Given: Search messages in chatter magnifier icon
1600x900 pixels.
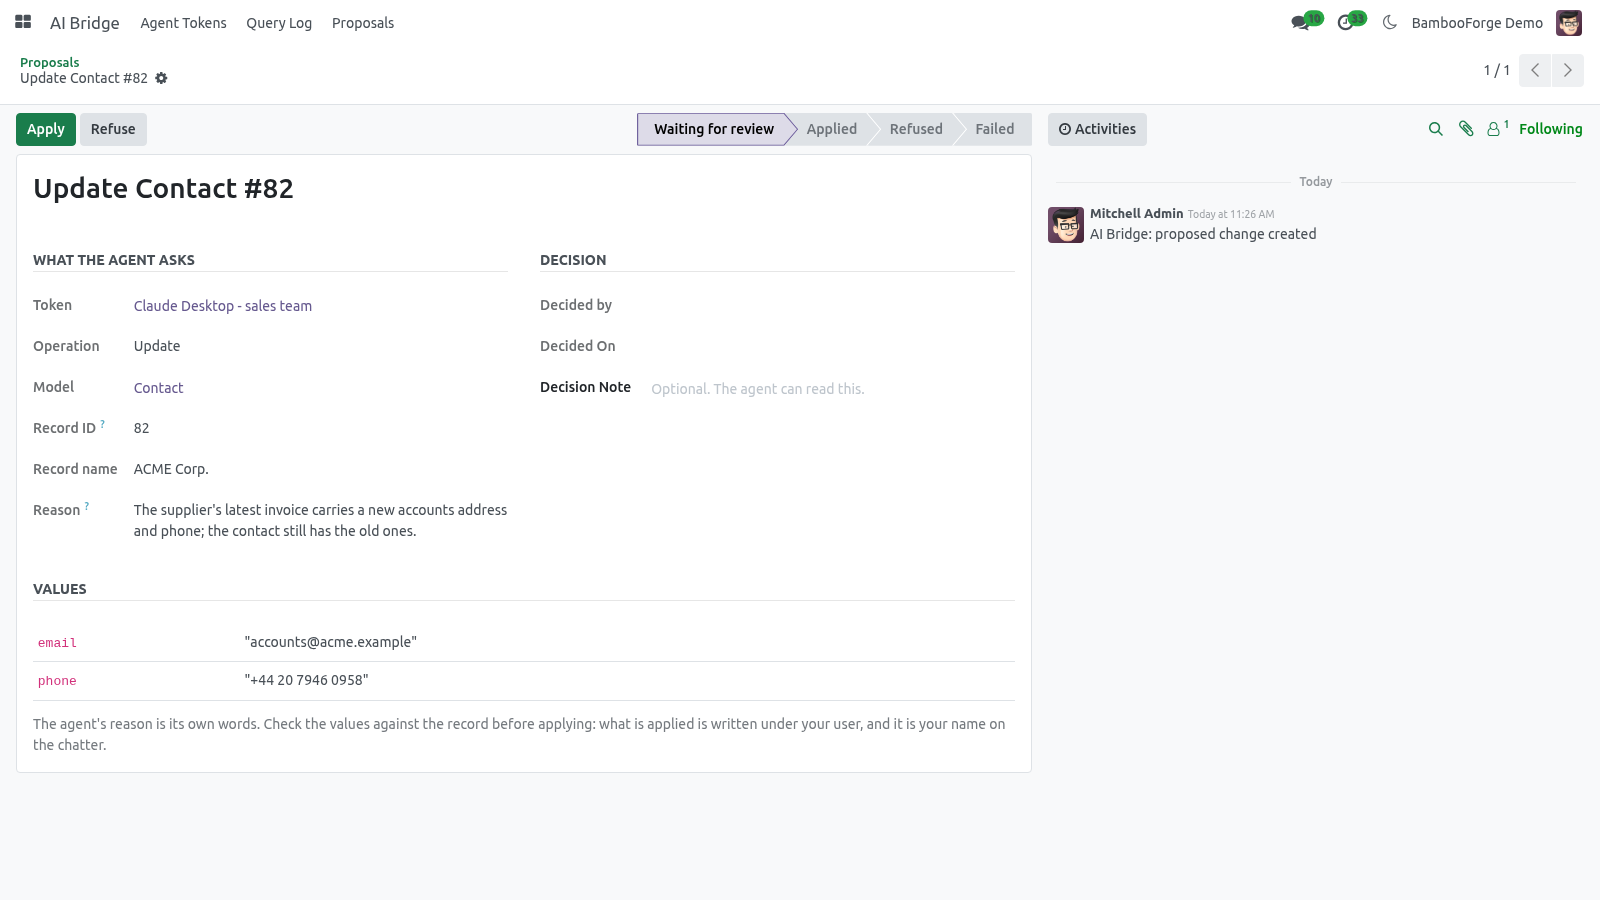Looking at the screenshot, I should point(1436,129).
